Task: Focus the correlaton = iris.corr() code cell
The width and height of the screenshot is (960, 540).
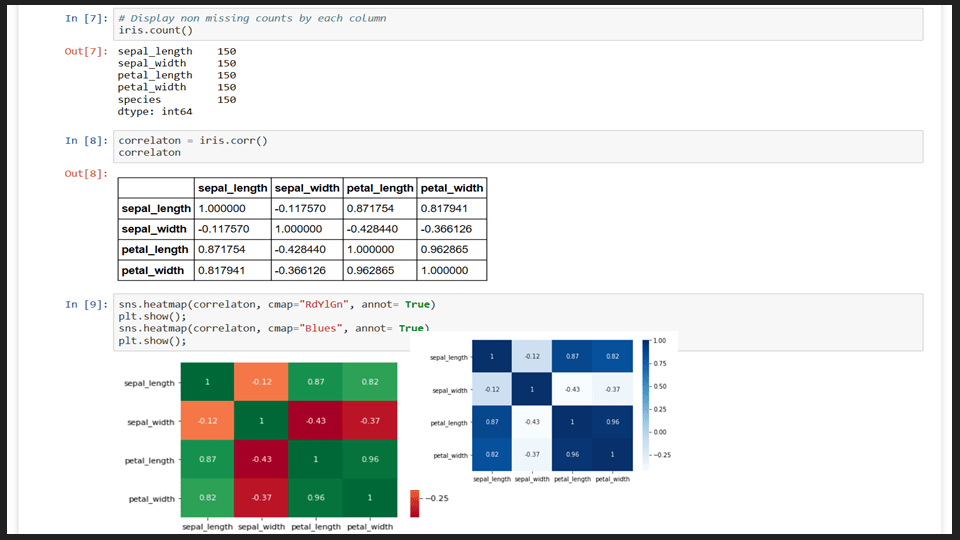Action: [x=518, y=147]
